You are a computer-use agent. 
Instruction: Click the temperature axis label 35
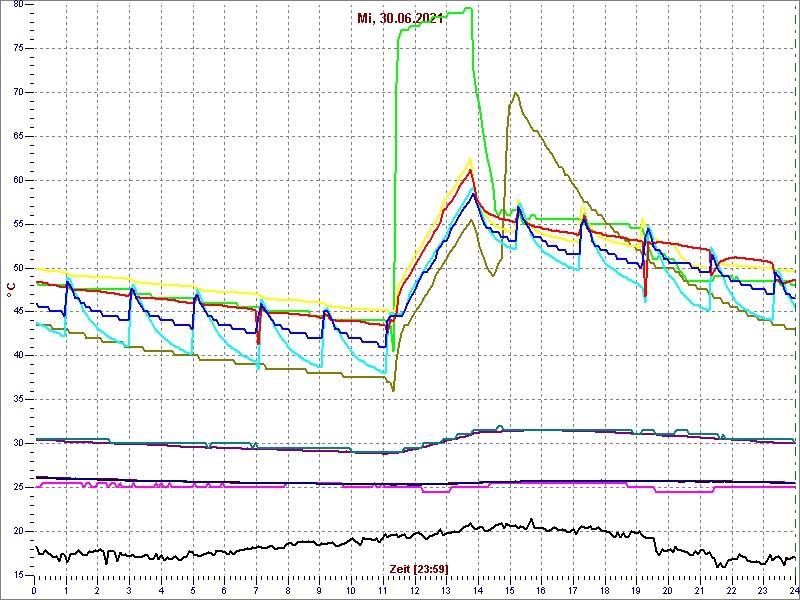pos(16,399)
